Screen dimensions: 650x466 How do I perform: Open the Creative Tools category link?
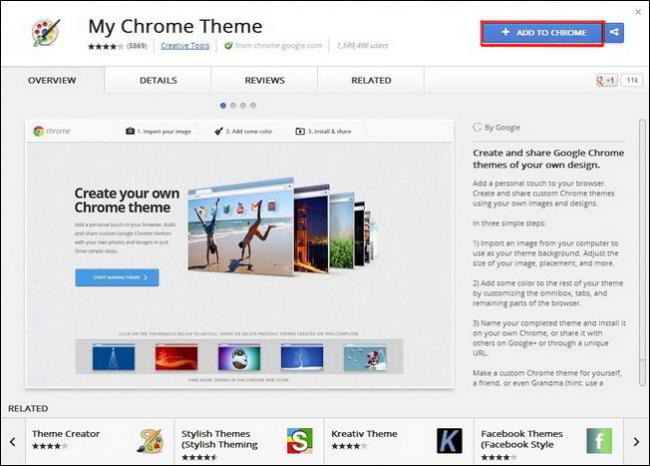[185, 46]
